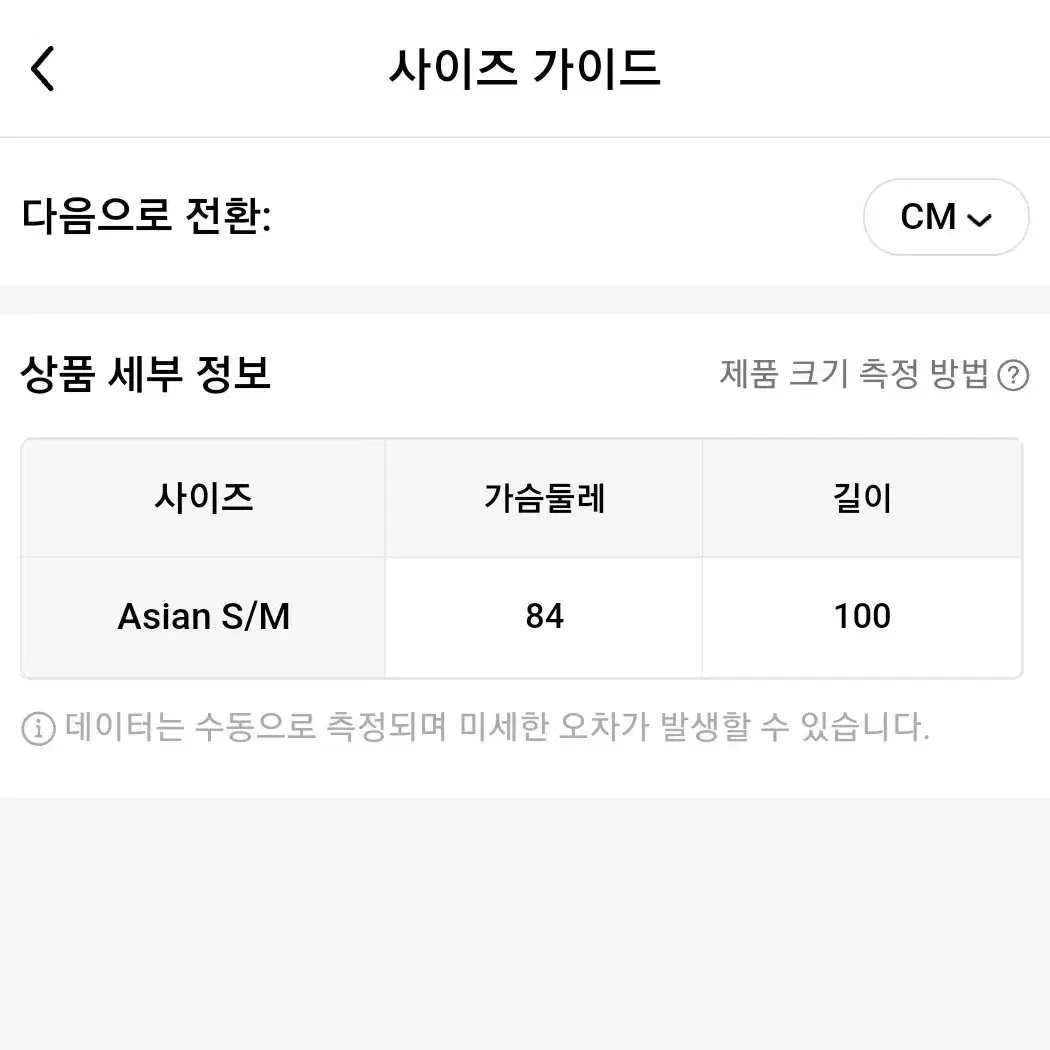Screen dimensions: 1050x1050
Task: Click the 다음으로 전환 label
Action: click(147, 216)
